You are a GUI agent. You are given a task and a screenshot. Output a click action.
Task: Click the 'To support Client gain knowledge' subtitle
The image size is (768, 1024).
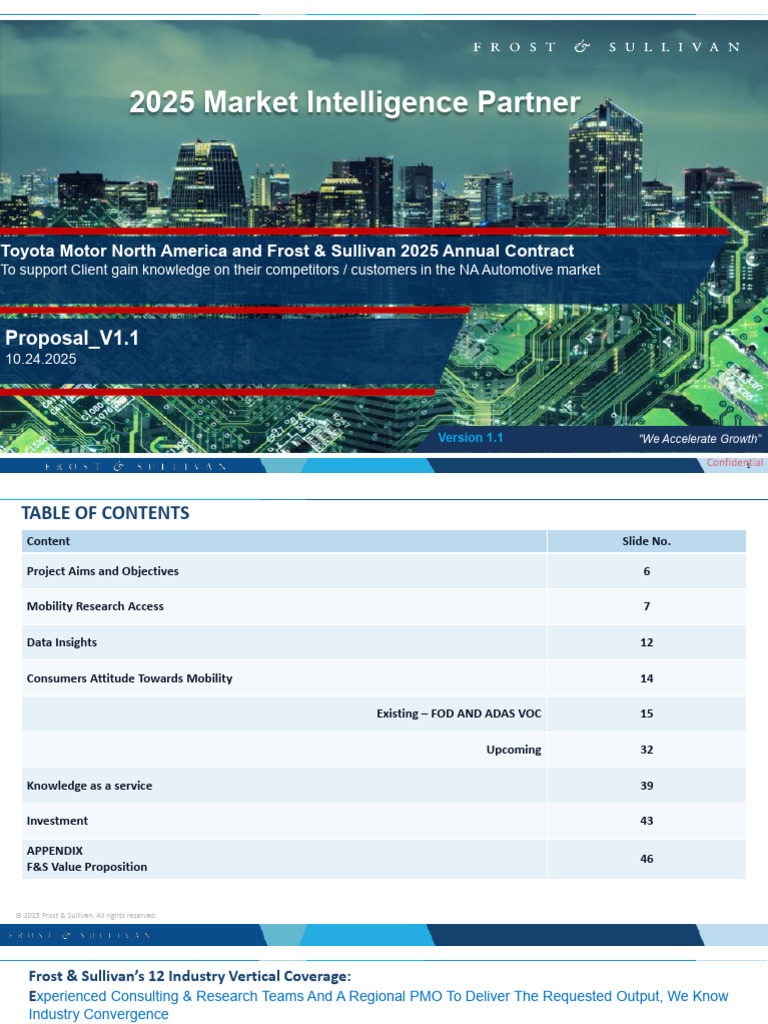300,270
